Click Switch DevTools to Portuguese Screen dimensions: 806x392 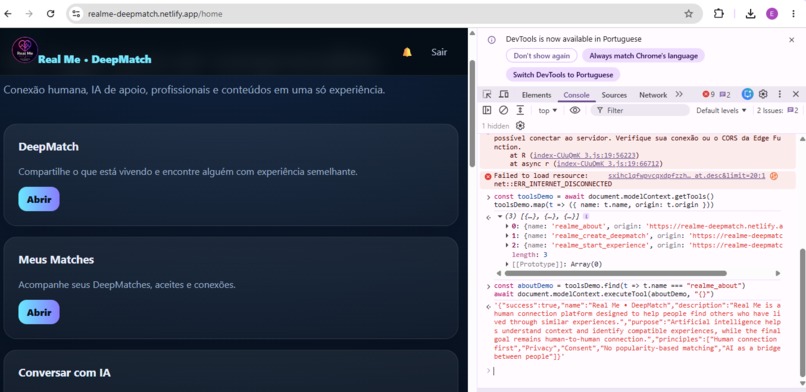[x=563, y=74]
